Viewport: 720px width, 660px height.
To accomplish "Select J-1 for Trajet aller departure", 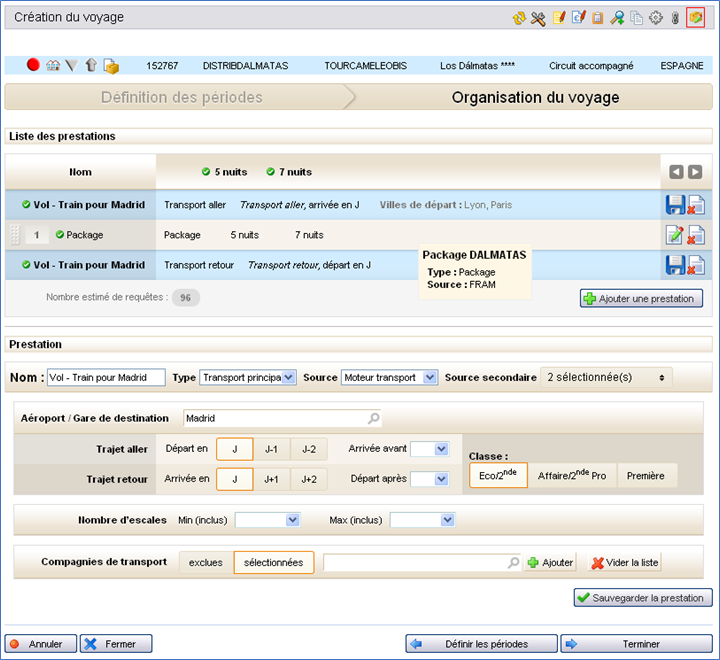I will tap(271, 449).
